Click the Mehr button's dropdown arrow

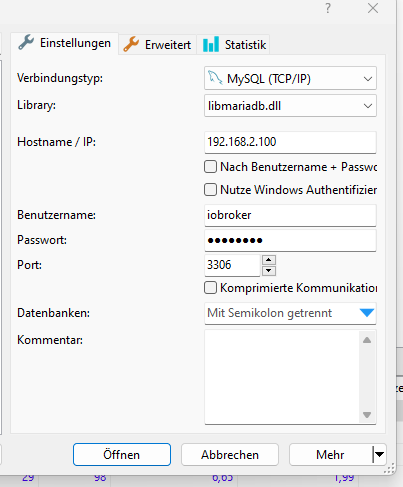(x=379, y=454)
